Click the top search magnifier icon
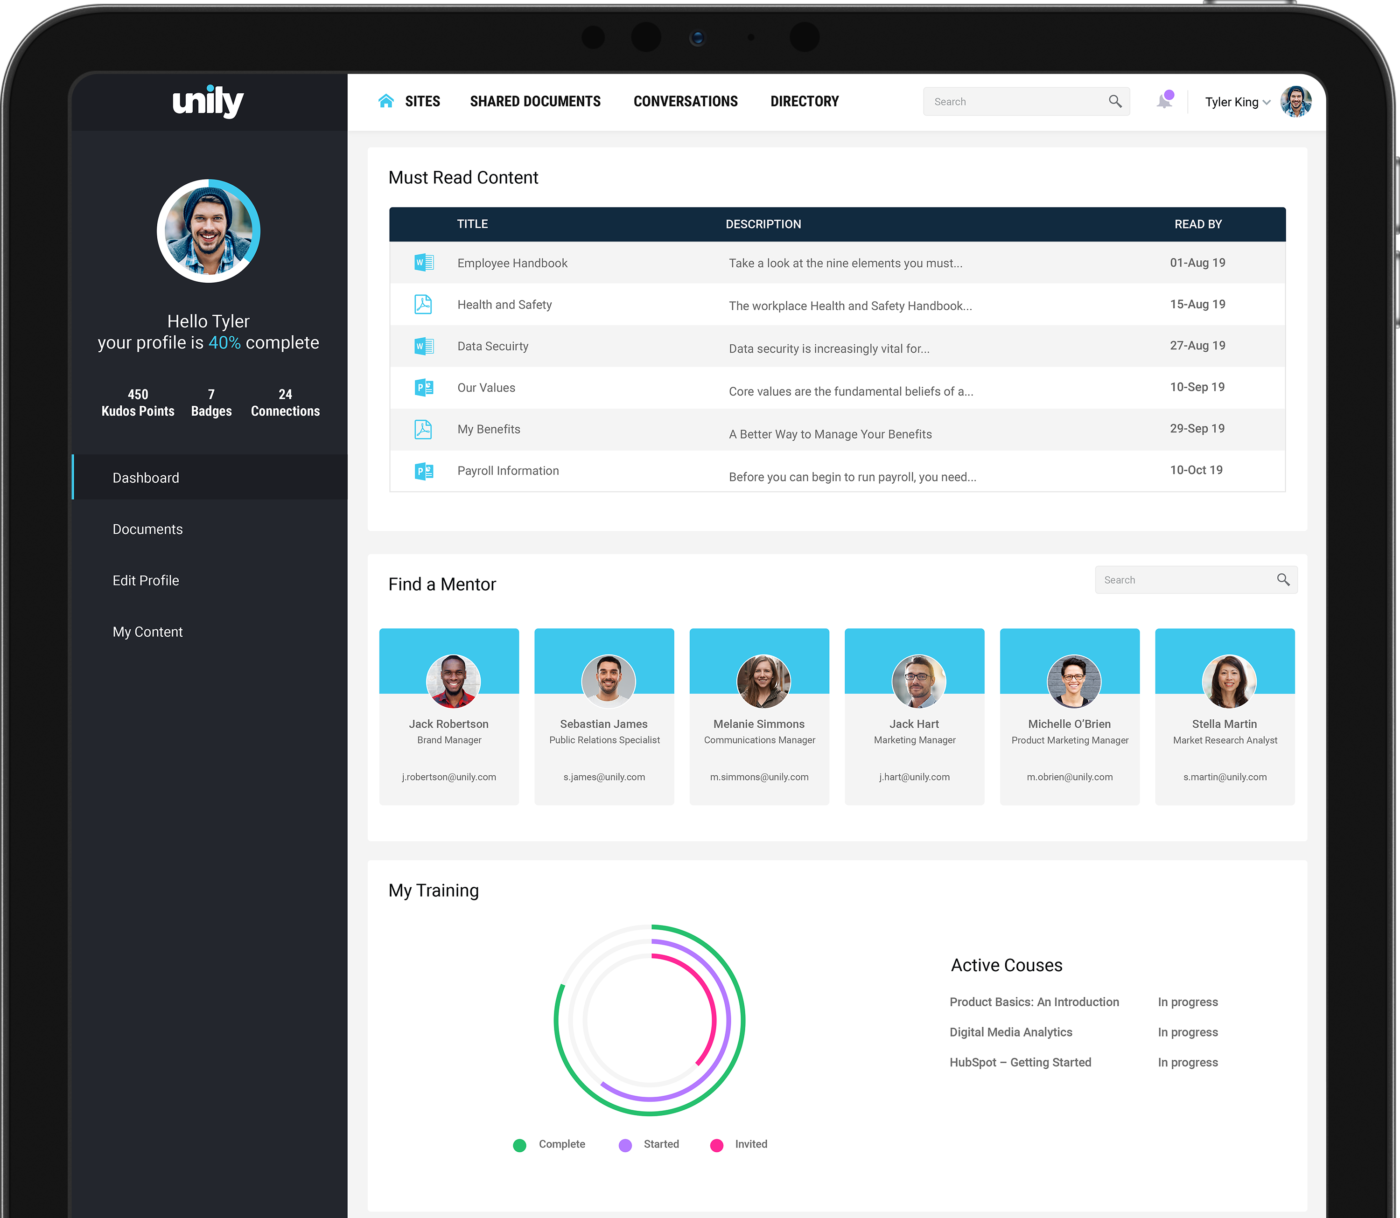 (x=1115, y=101)
